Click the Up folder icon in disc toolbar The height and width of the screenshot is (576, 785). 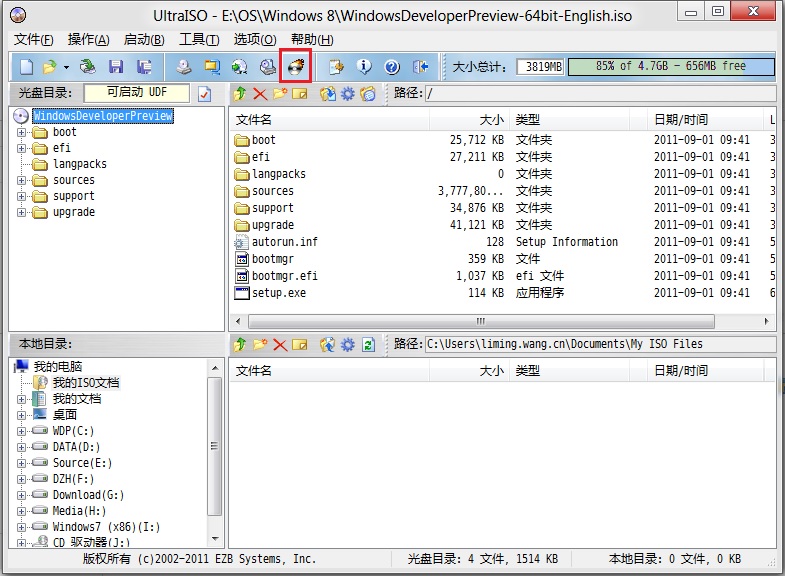(x=240, y=94)
